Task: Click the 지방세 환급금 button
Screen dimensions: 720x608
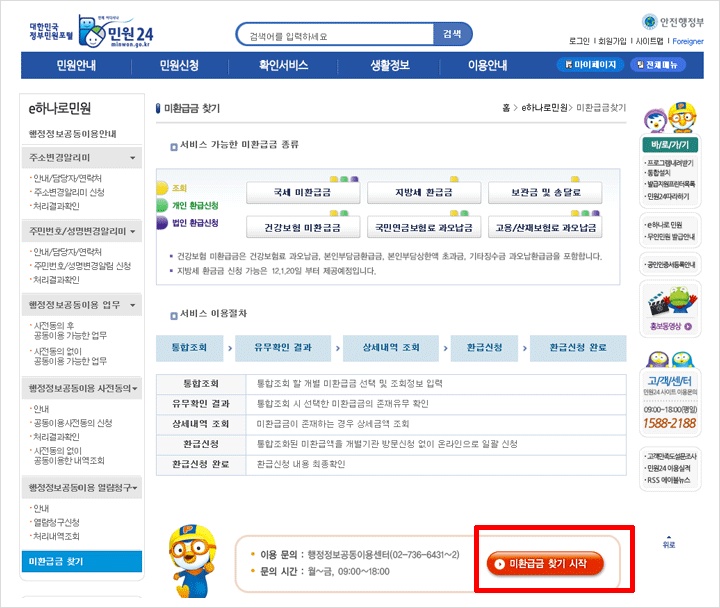Action: 424,192
